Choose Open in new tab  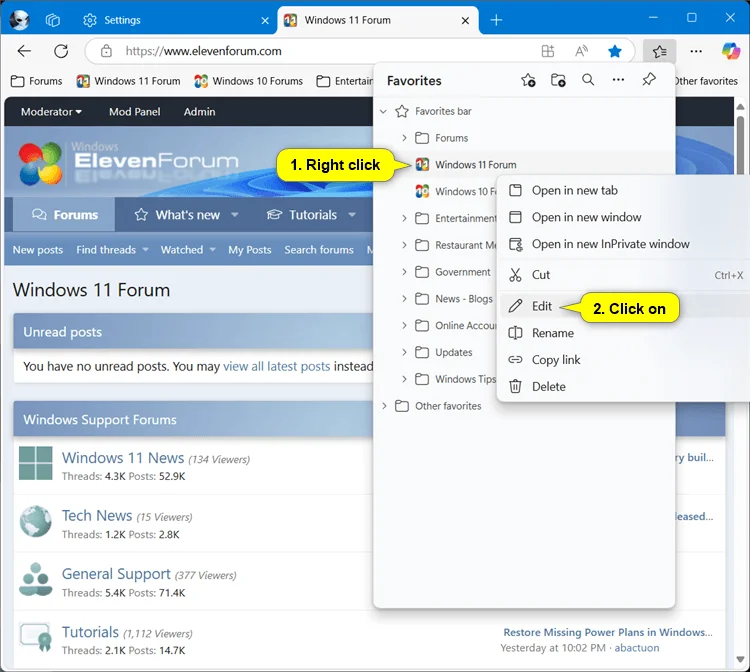click(x=625, y=190)
